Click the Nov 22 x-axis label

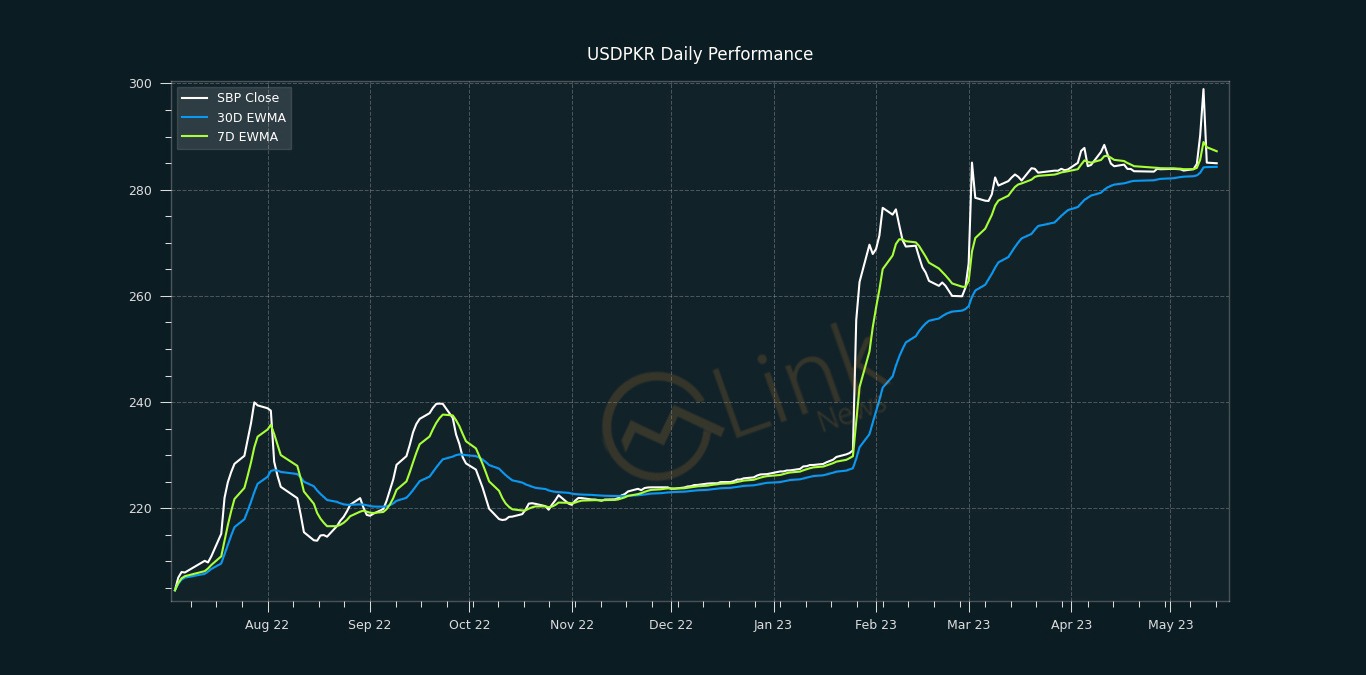(572, 625)
